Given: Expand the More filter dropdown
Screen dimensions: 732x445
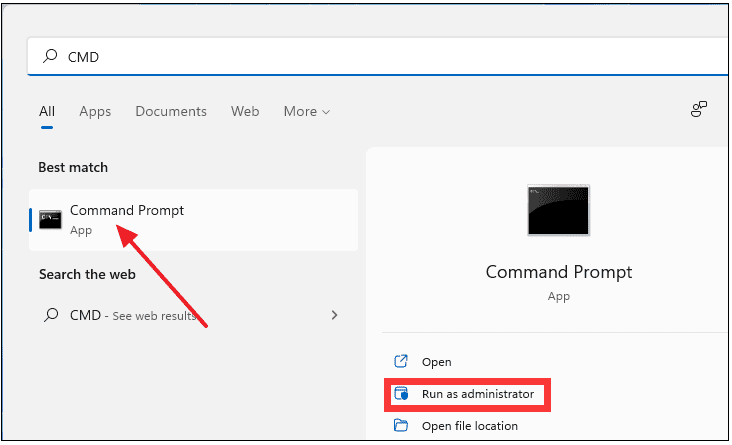Looking at the screenshot, I should (306, 111).
